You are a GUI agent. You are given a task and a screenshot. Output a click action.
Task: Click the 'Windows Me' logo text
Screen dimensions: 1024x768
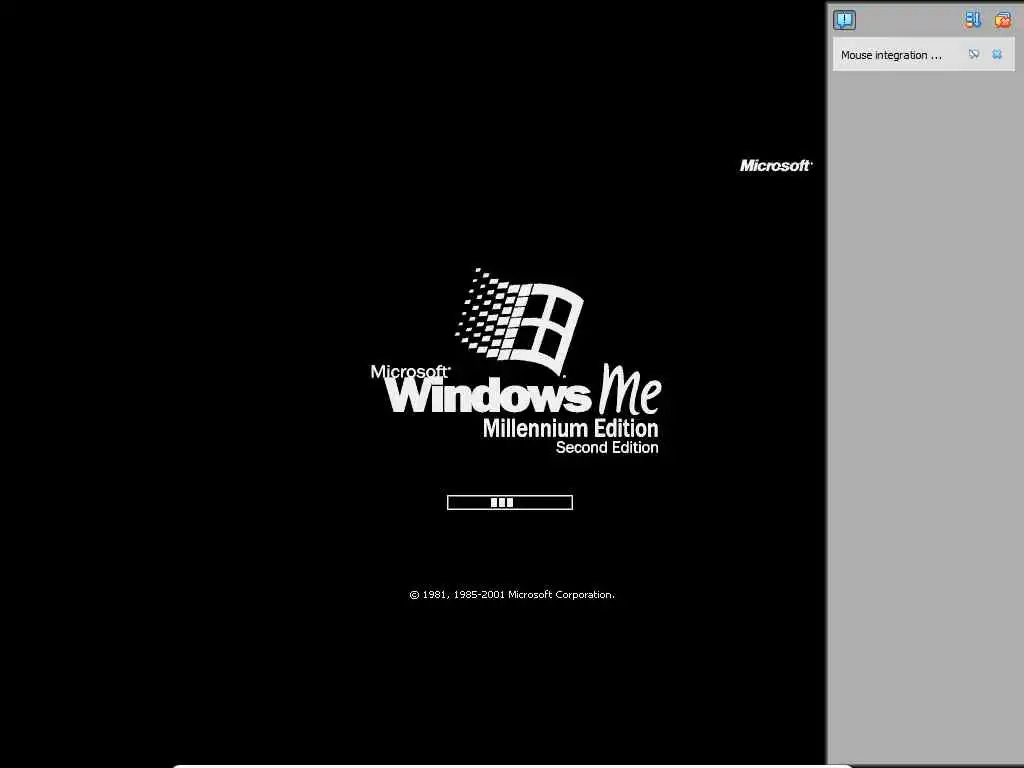click(x=523, y=391)
